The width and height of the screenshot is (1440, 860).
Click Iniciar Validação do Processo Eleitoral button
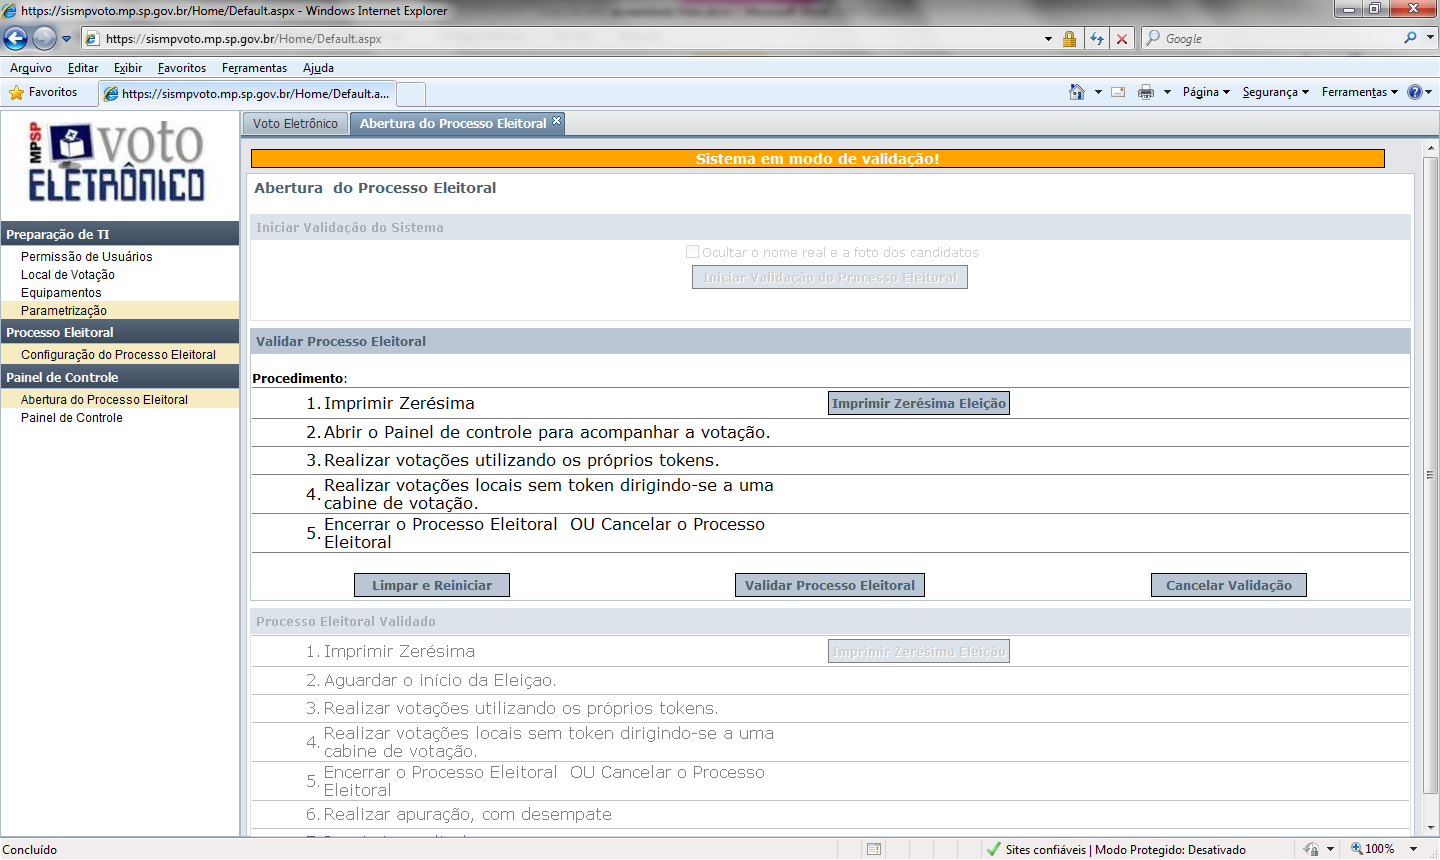(830, 277)
